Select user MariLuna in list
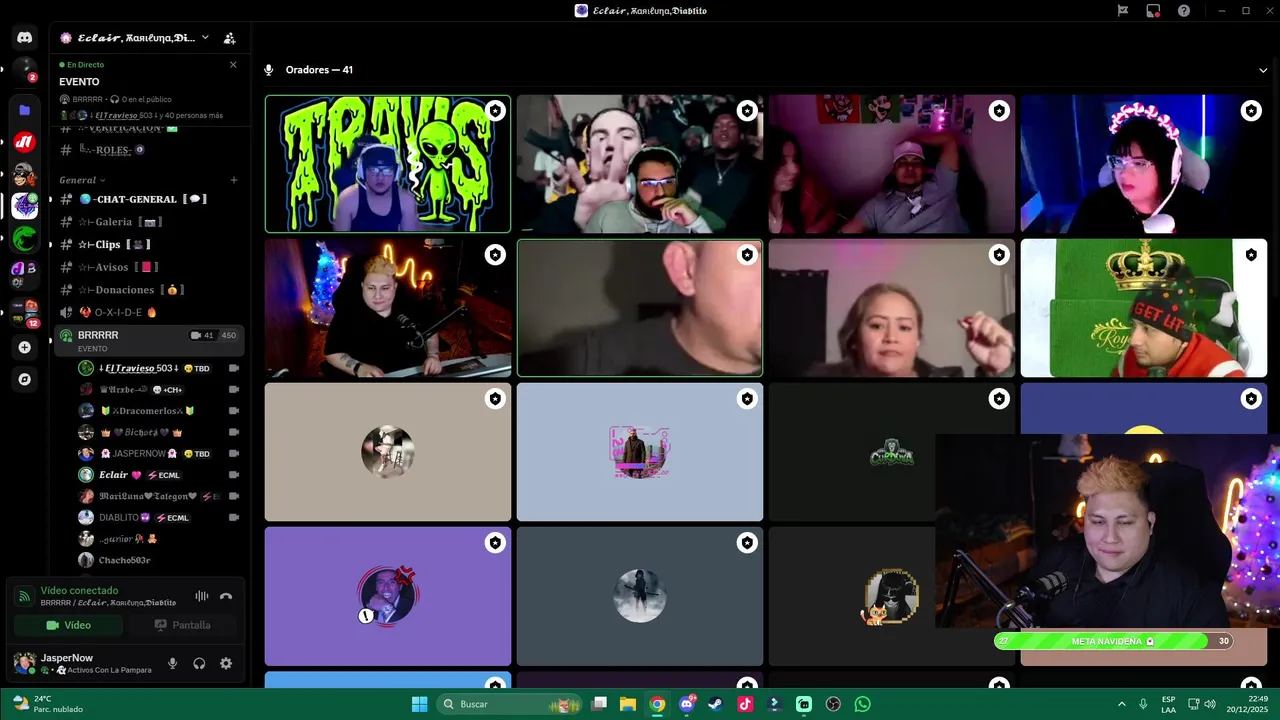 pos(159,496)
